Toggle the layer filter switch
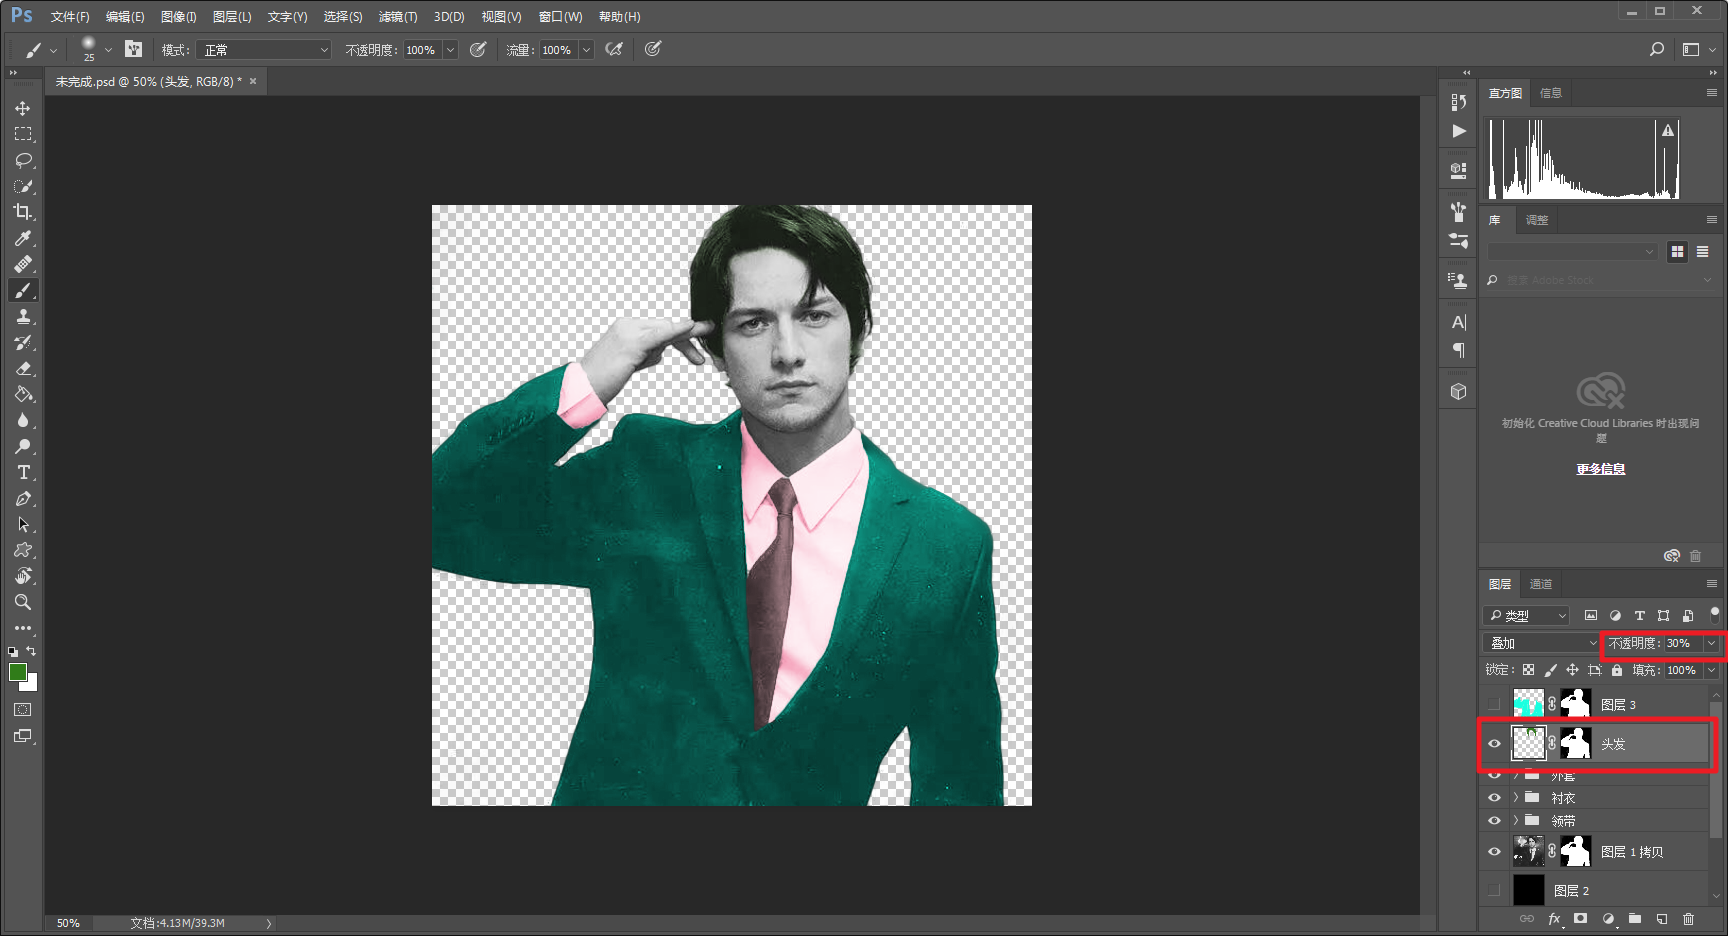 tap(1714, 614)
